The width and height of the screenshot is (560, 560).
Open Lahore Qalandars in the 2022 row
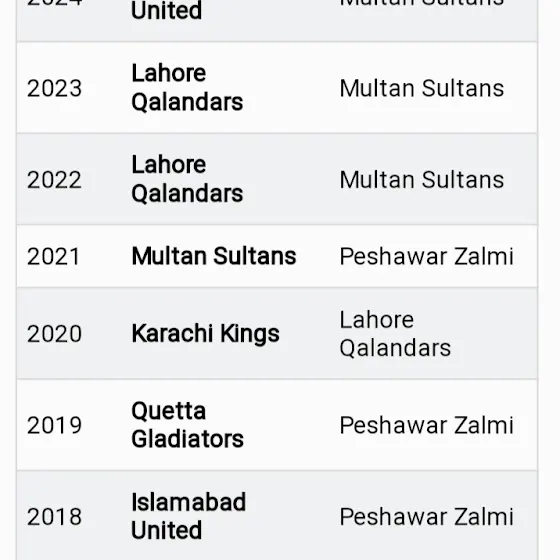point(187,179)
